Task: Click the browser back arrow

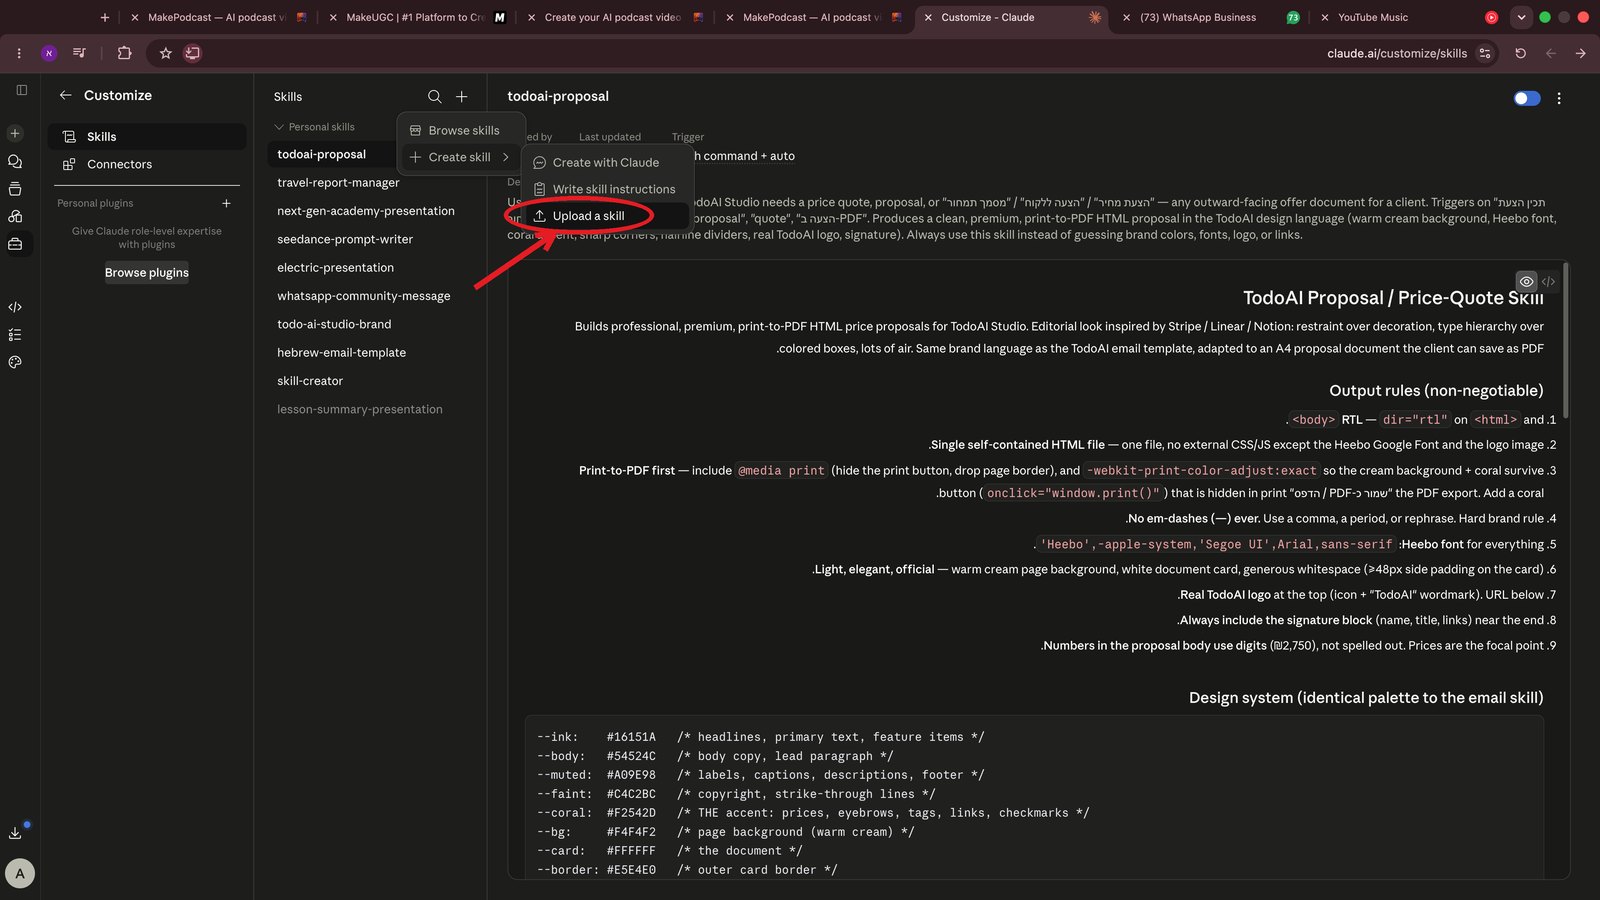Action: [1550, 53]
